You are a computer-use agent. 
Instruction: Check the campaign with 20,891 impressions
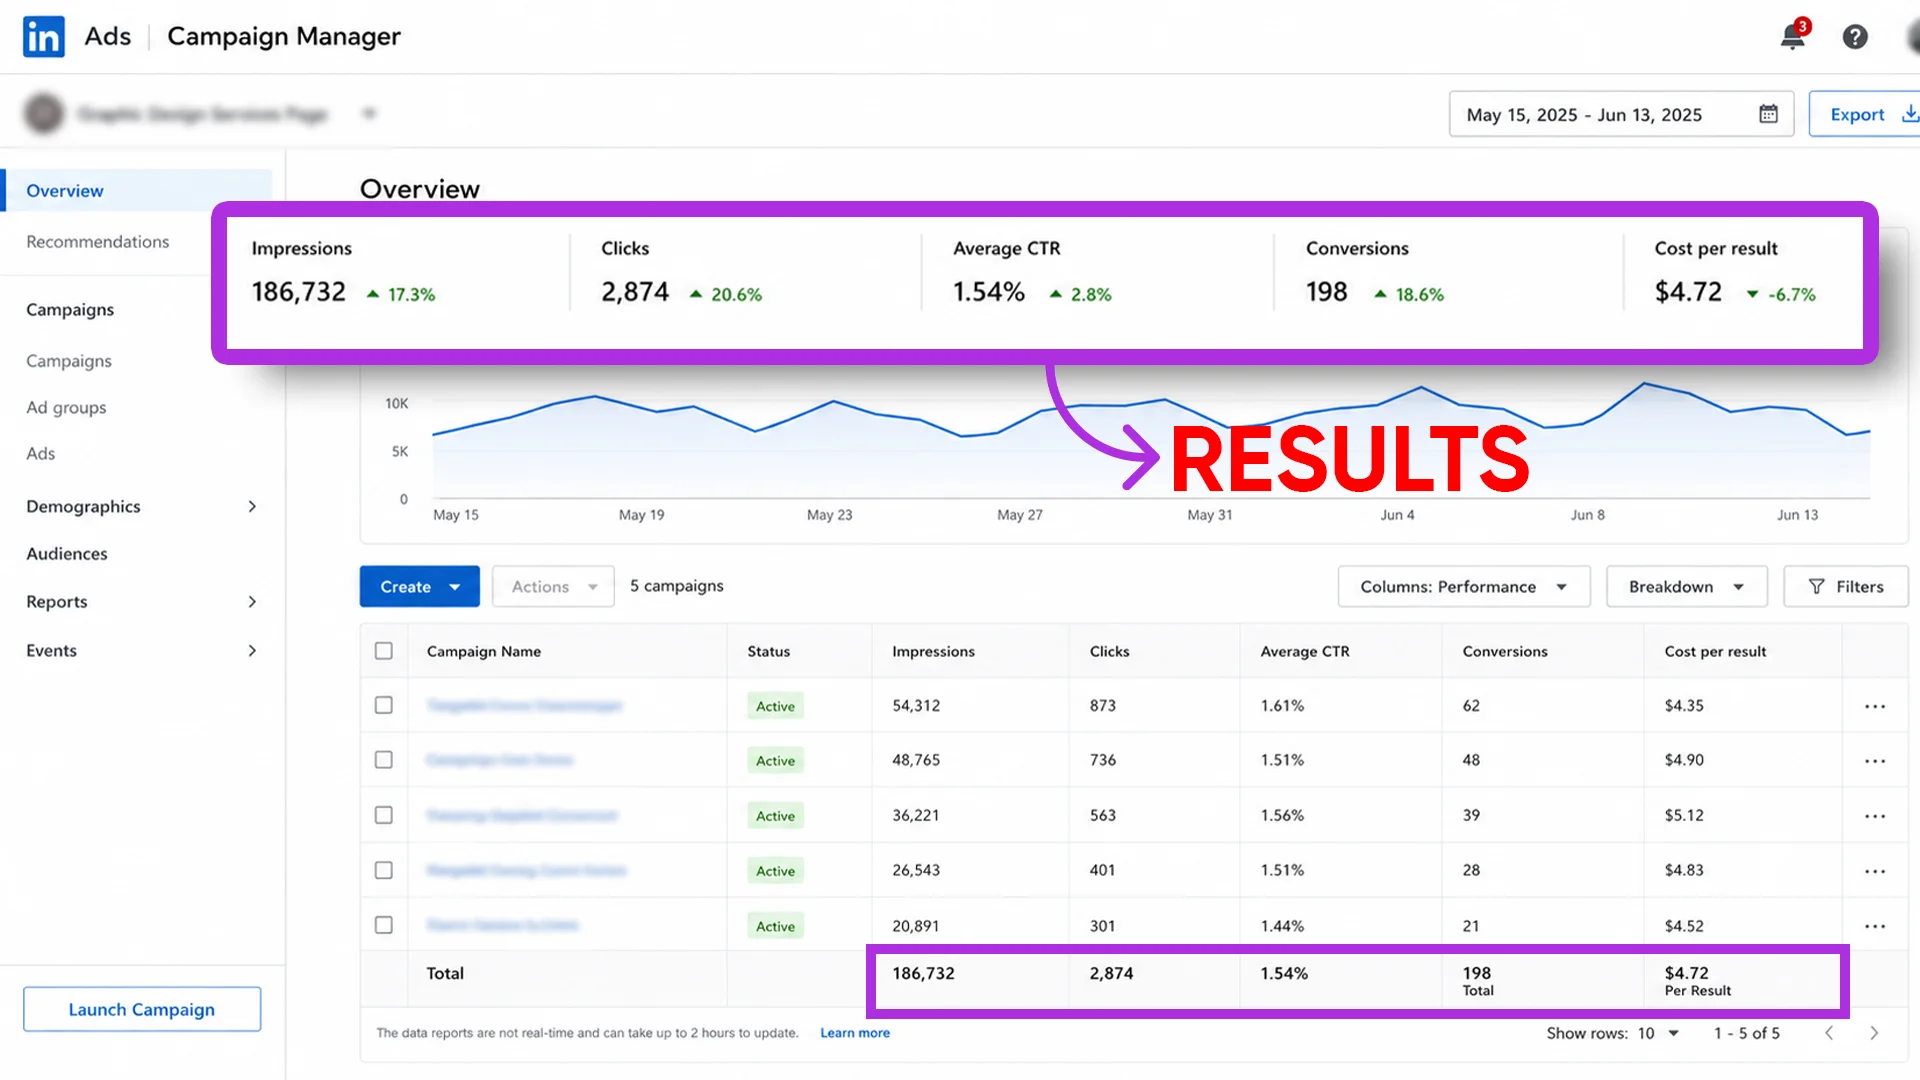(384, 925)
